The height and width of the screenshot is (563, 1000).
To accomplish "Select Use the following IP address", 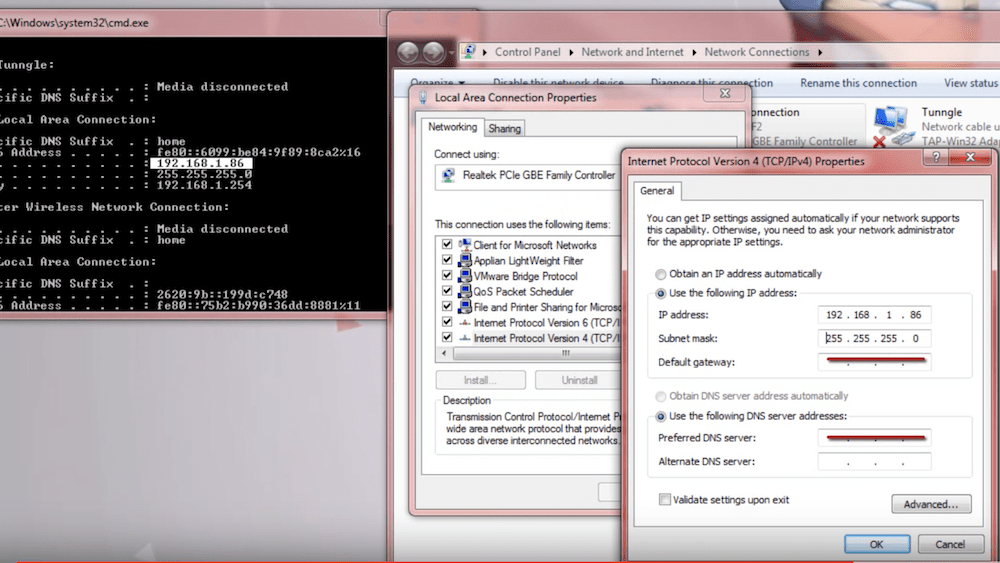I will (661, 293).
